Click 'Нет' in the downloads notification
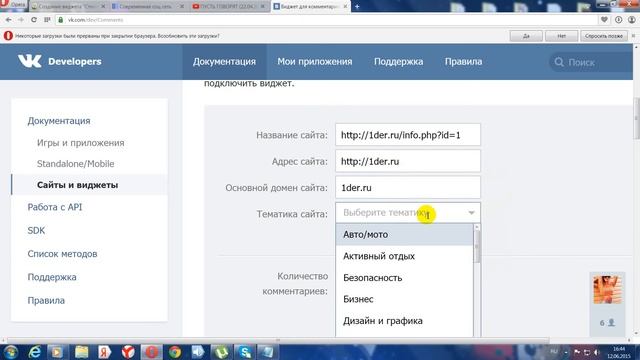Image resolution: width=640 pixels, height=360 pixels. pyautogui.click(x=562, y=36)
